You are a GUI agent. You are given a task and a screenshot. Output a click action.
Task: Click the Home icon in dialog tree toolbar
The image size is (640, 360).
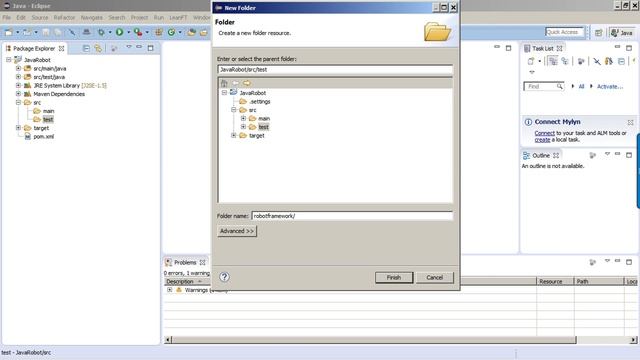224,83
